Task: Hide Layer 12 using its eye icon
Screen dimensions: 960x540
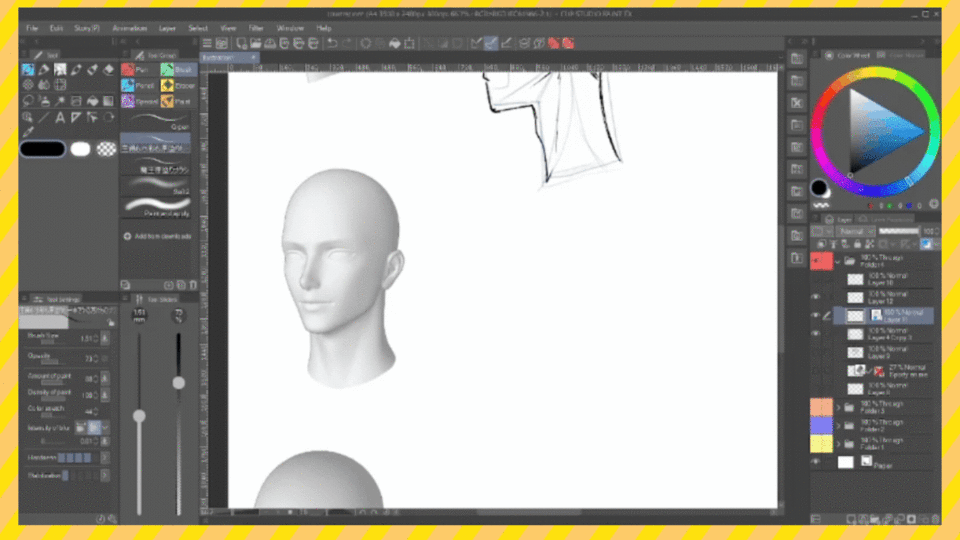Action: pos(816,297)
